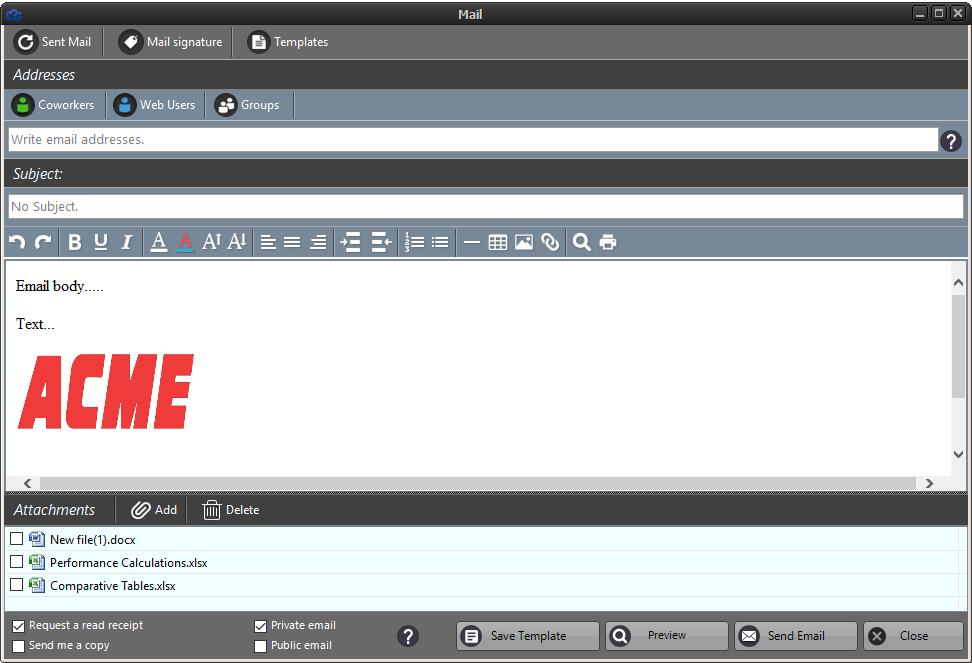Screen dimensions: 972x663
Task: Toggle bold formatting
Action: (x=74, y=242)
